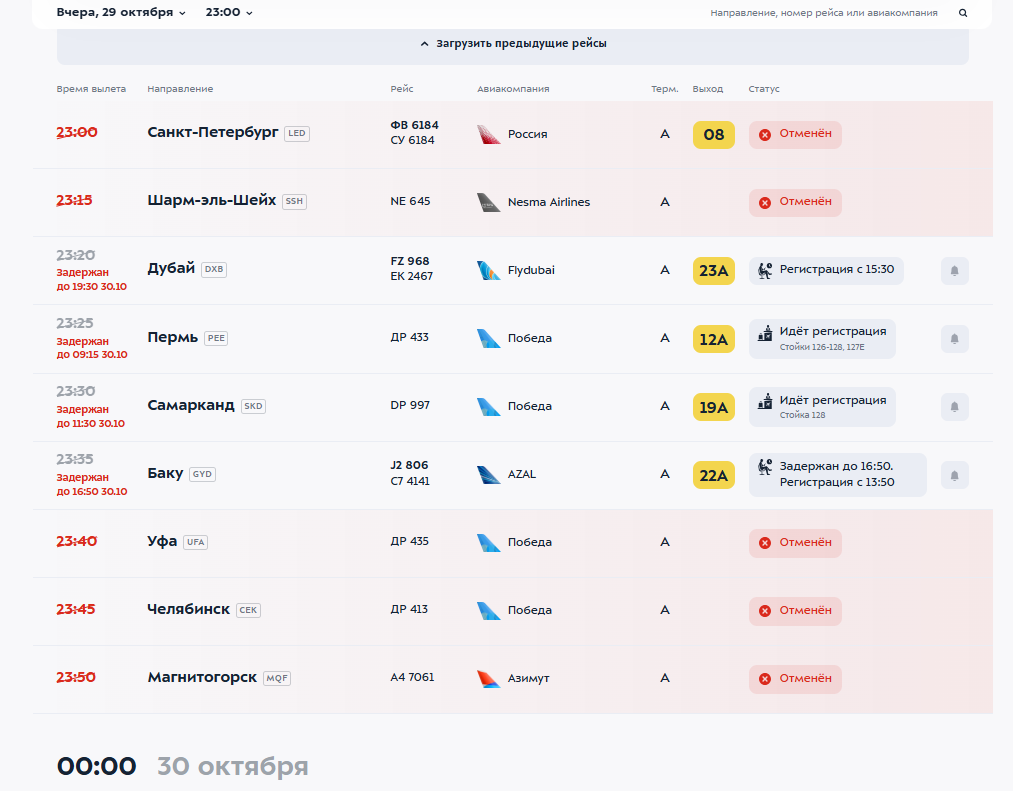Screen dimensions: 1013x791
Task: Click gate badge 12A for Perm flight
Action: coord(713,339)
